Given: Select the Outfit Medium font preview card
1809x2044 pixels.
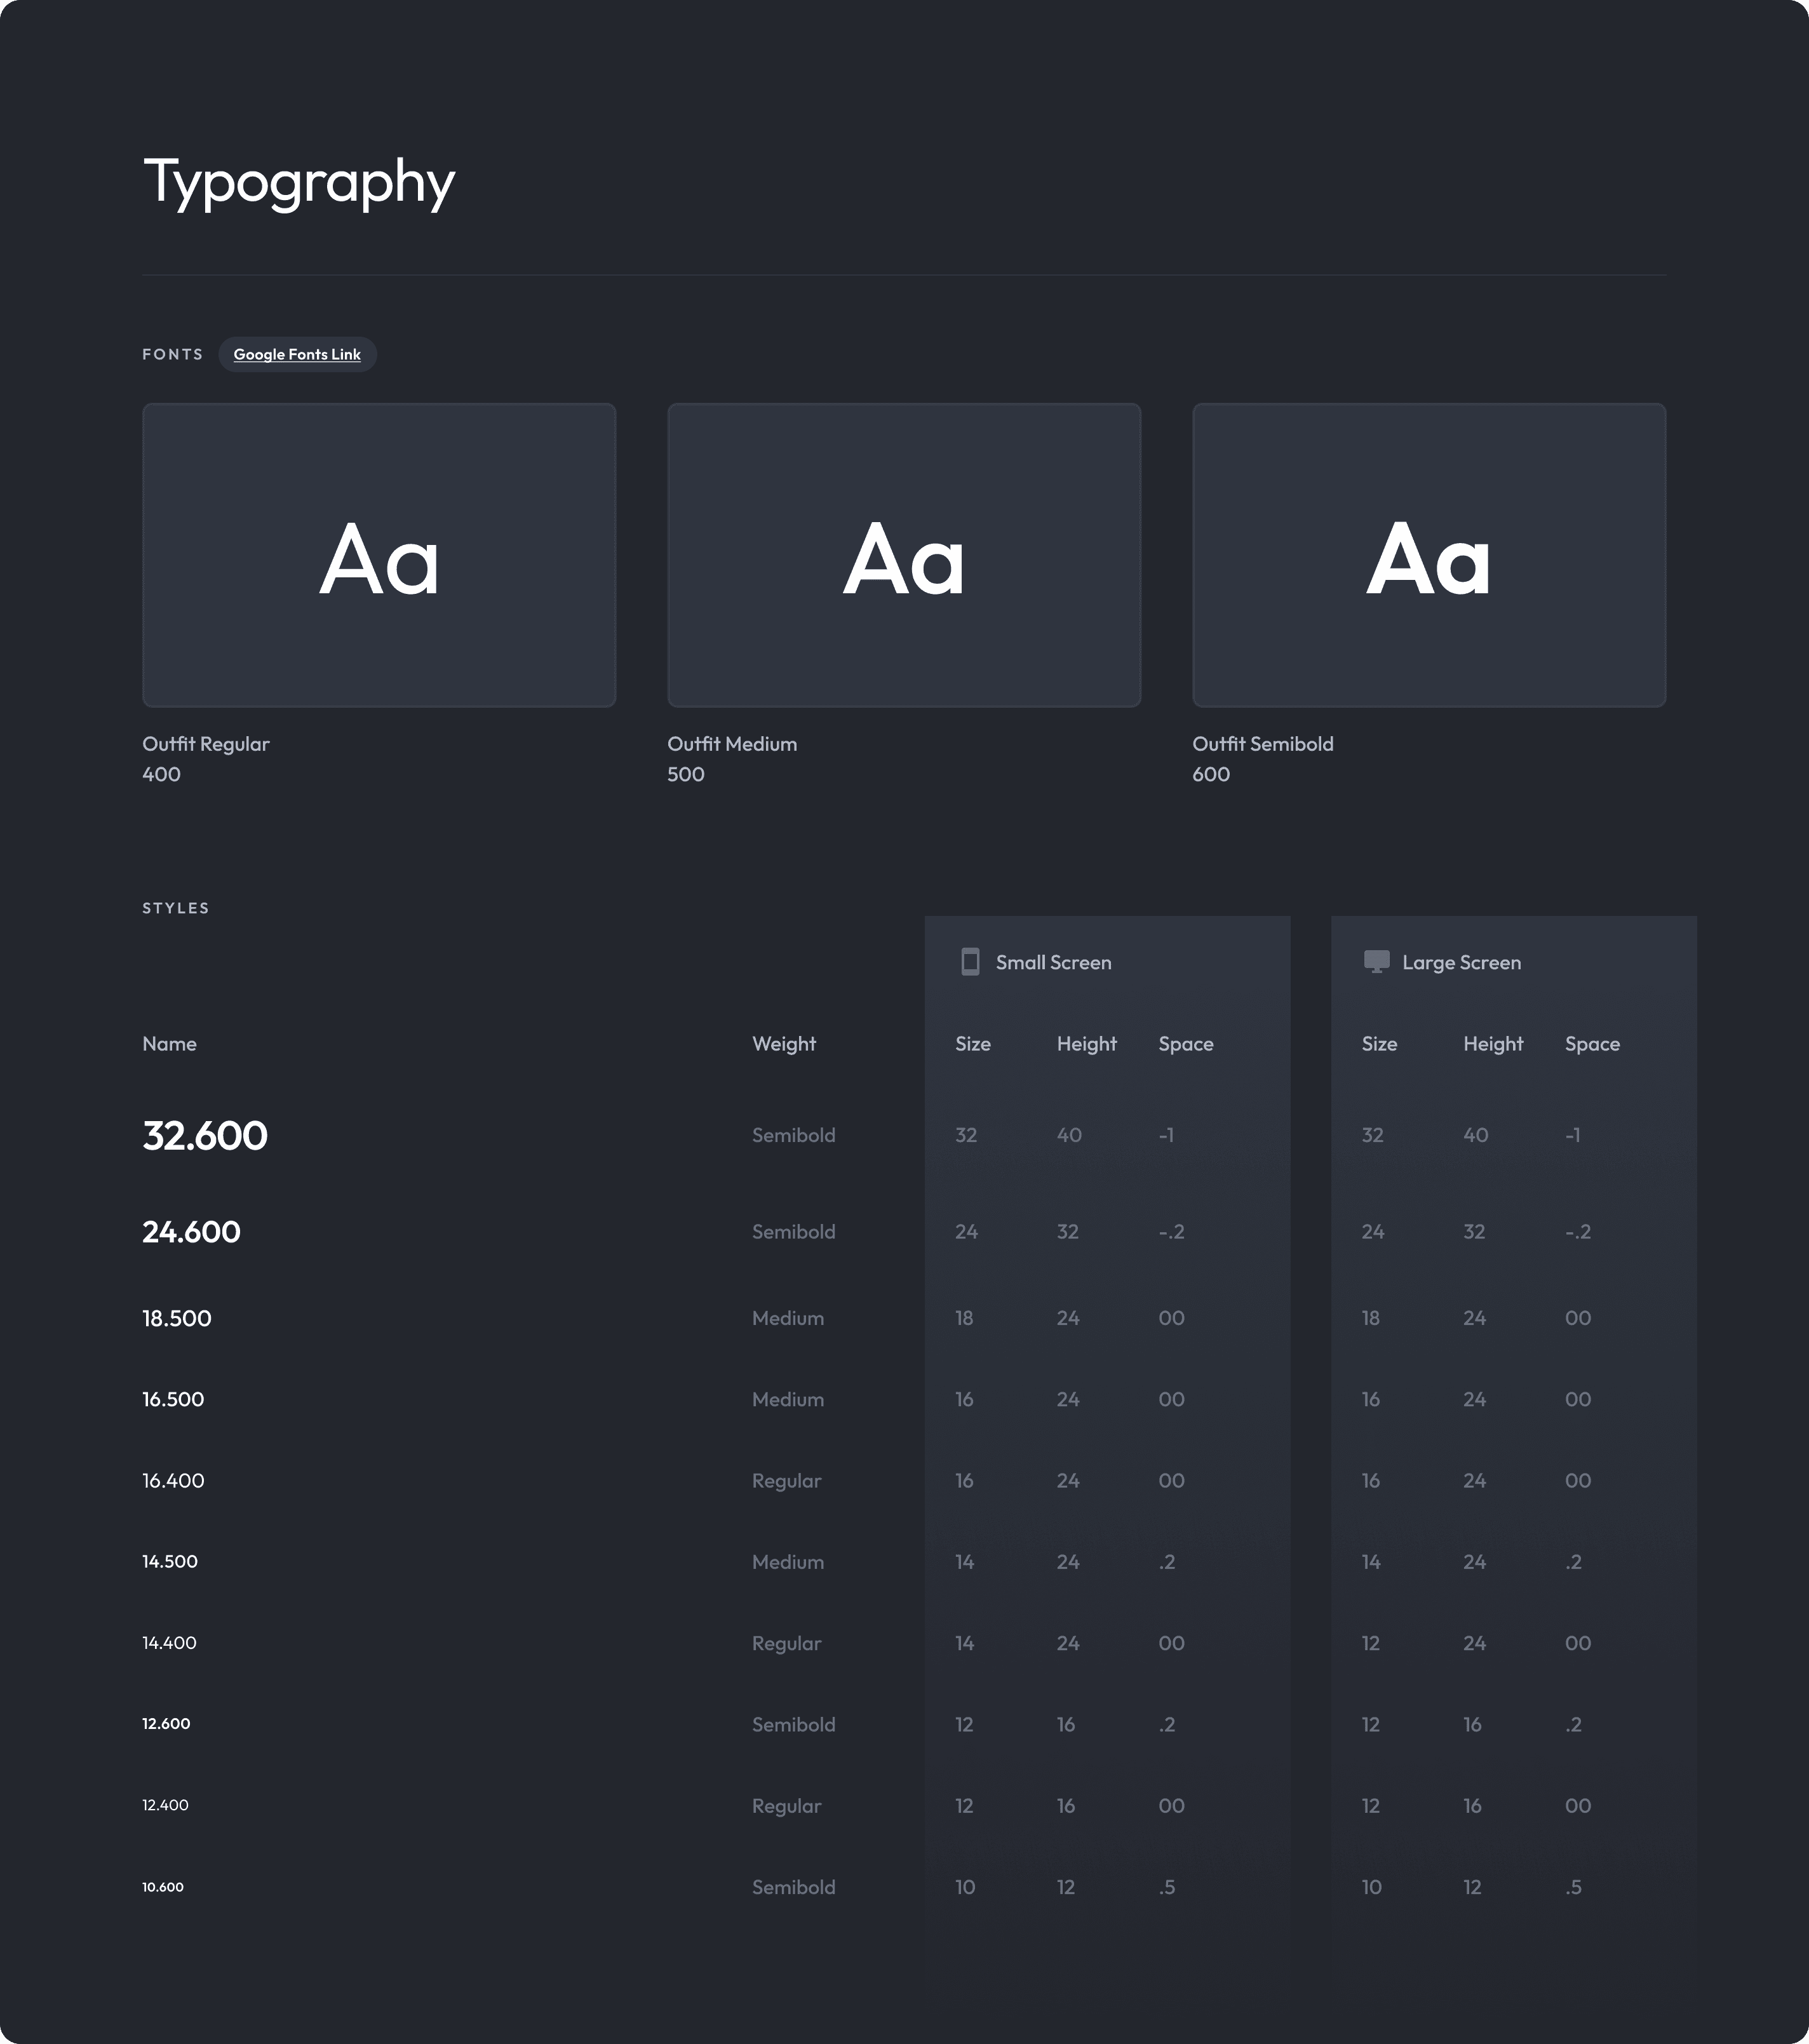Looking at the screenshot, I should point(904,555).
